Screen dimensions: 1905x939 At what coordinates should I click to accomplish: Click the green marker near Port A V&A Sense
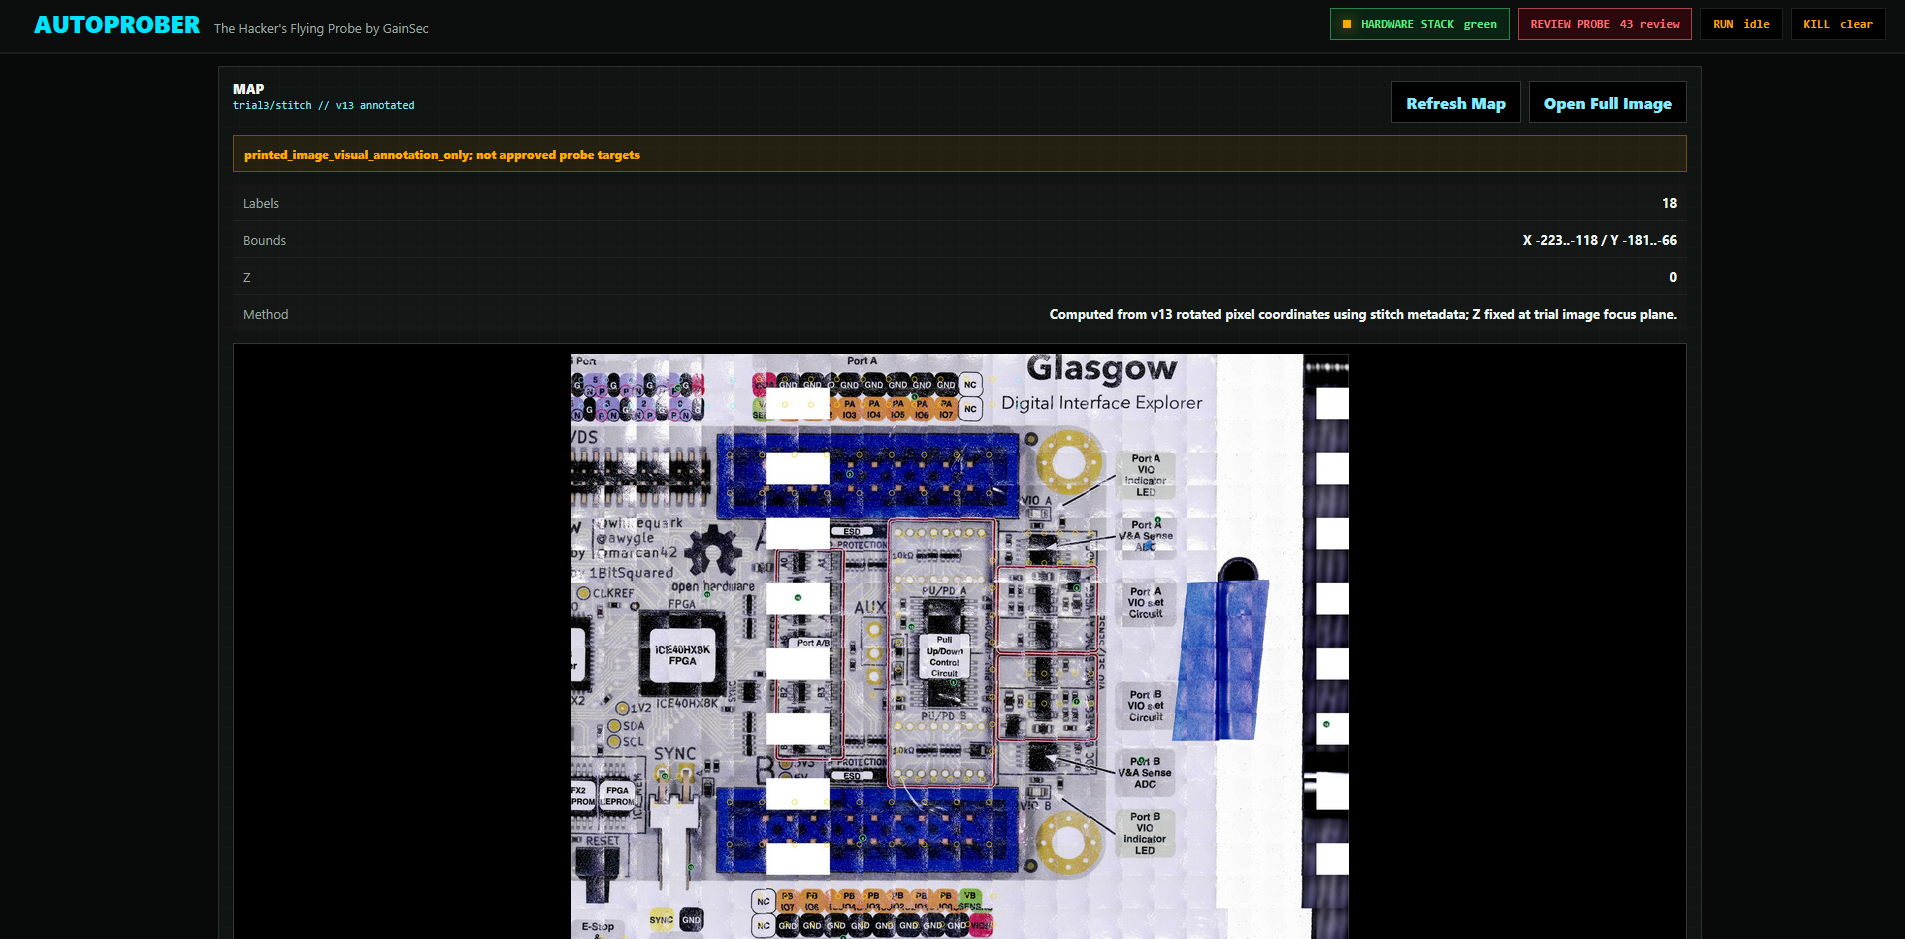coord(1157,521)
